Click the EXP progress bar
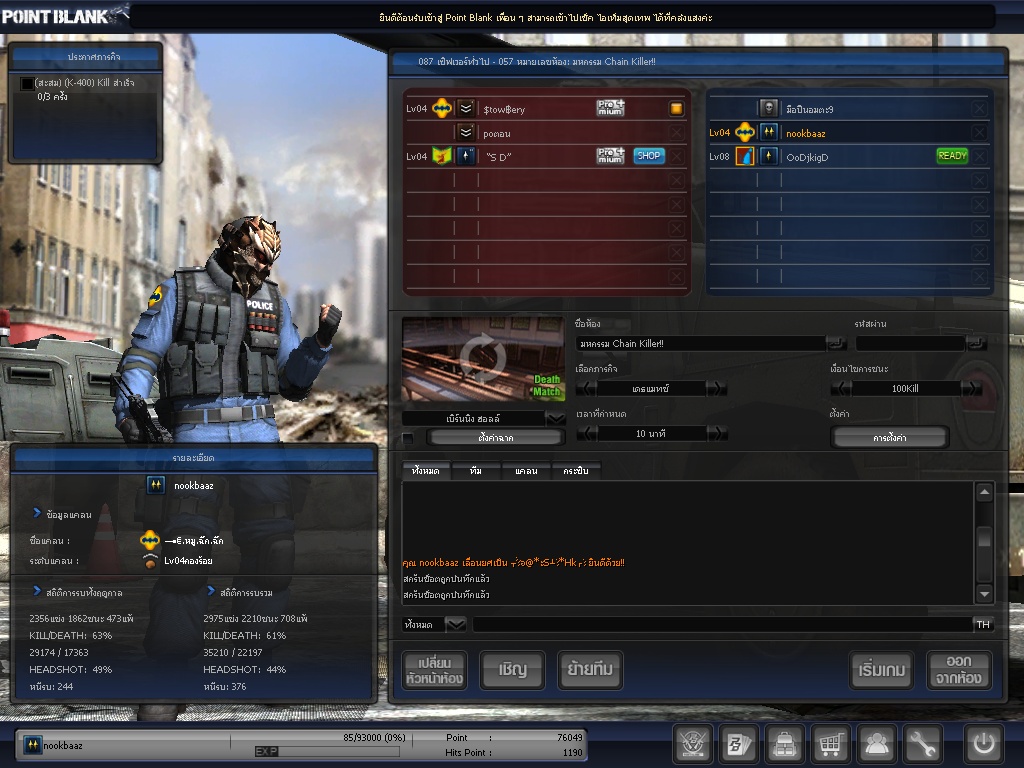Image resolution: width=1024 pixels, height=768 pixels. 327,752
